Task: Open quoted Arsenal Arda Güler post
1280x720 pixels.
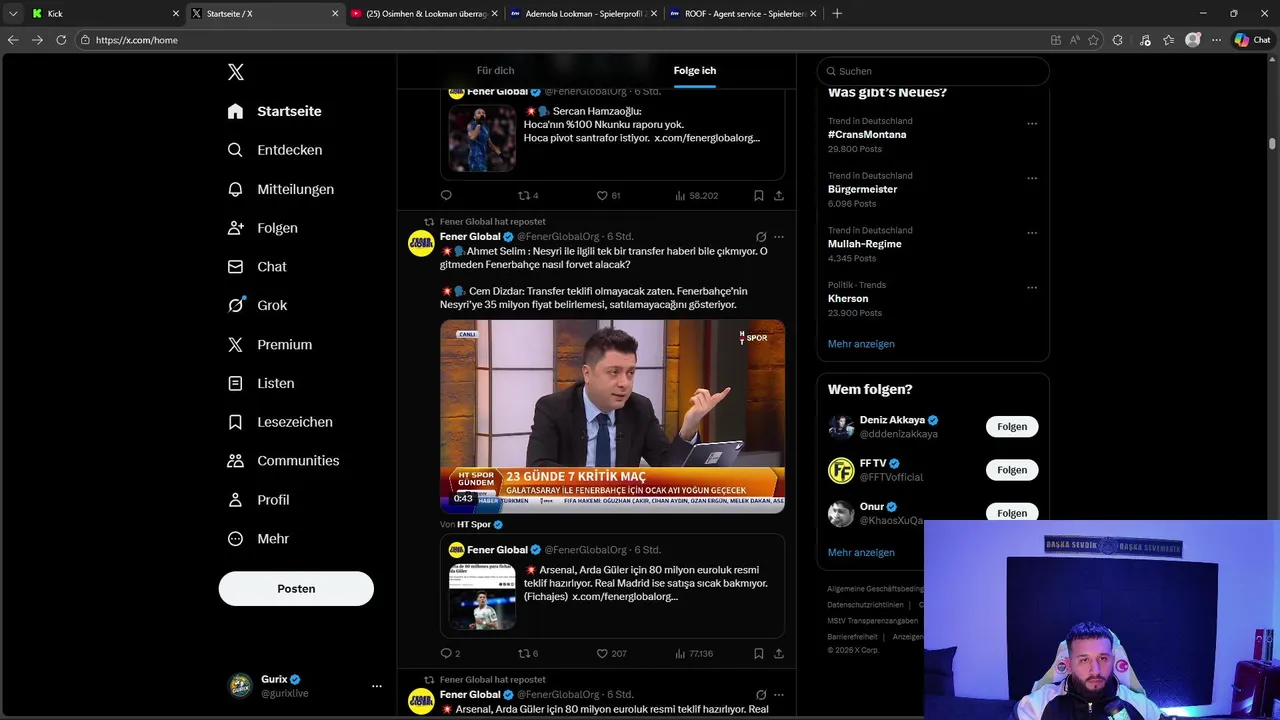Action: [612, 586]
